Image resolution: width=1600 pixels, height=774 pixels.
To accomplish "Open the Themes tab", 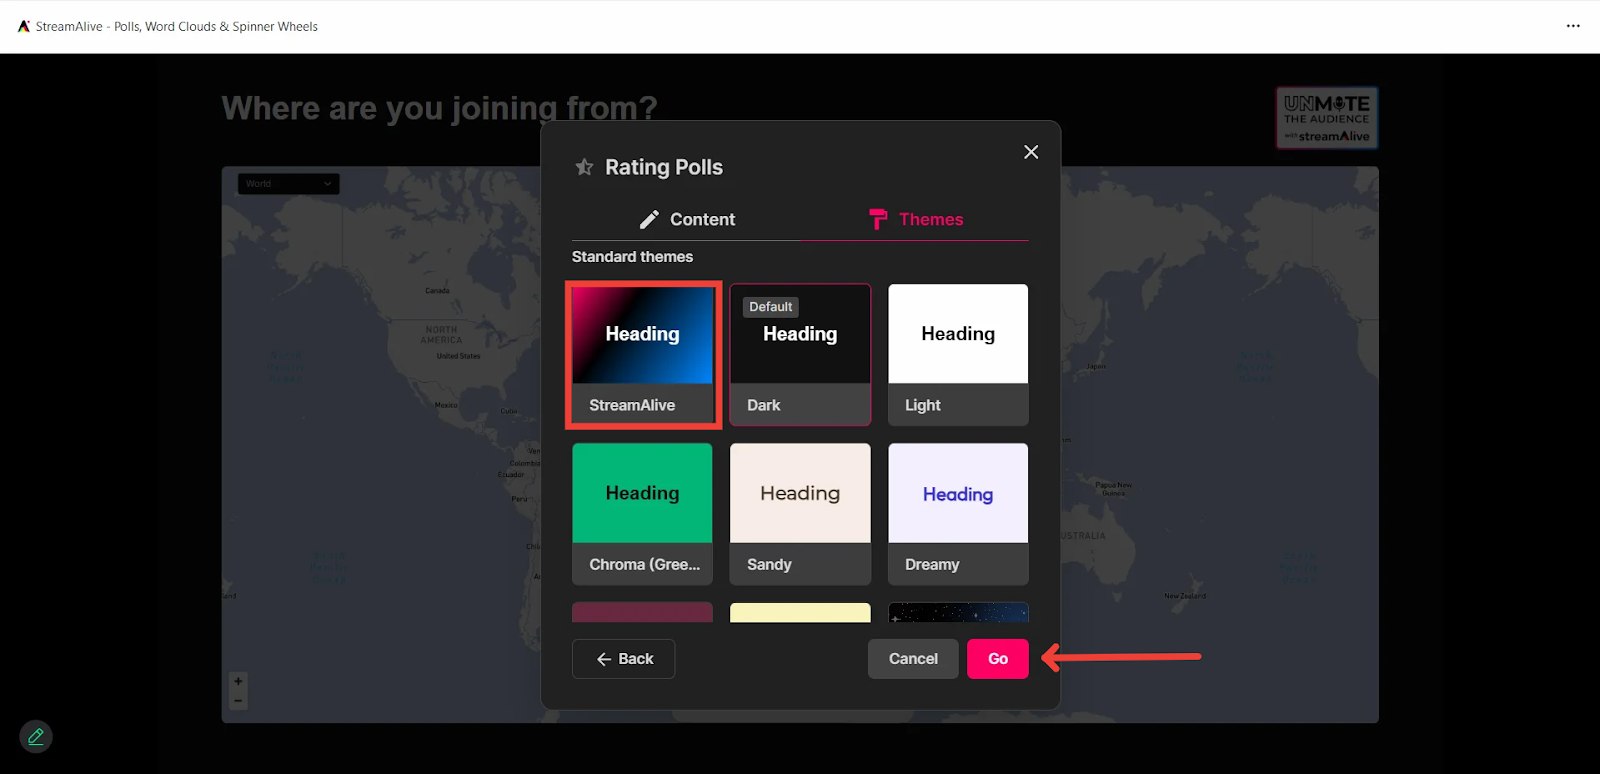I will pos(915,219).
